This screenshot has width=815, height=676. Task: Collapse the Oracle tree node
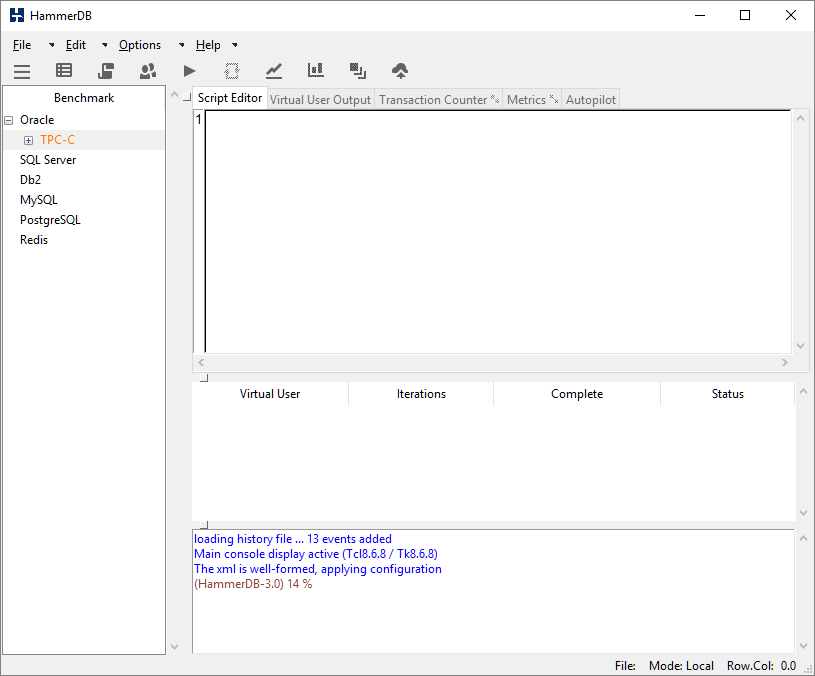click(9, 121)
